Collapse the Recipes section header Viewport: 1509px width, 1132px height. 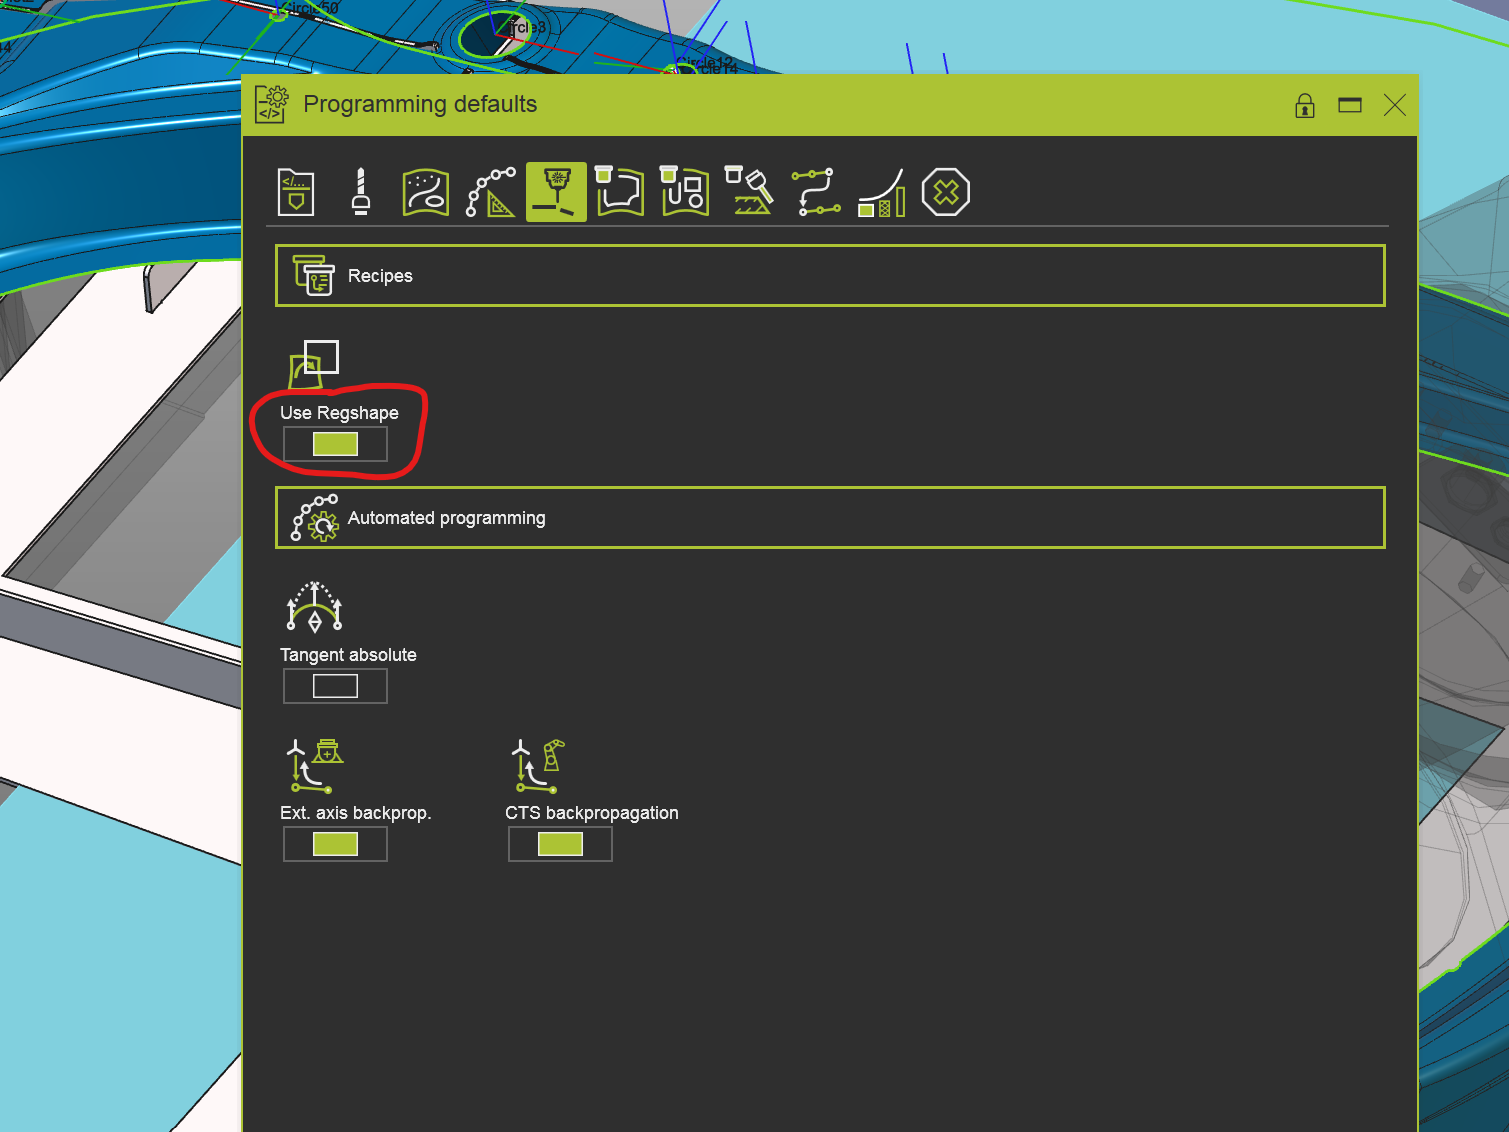pos(830,276)
